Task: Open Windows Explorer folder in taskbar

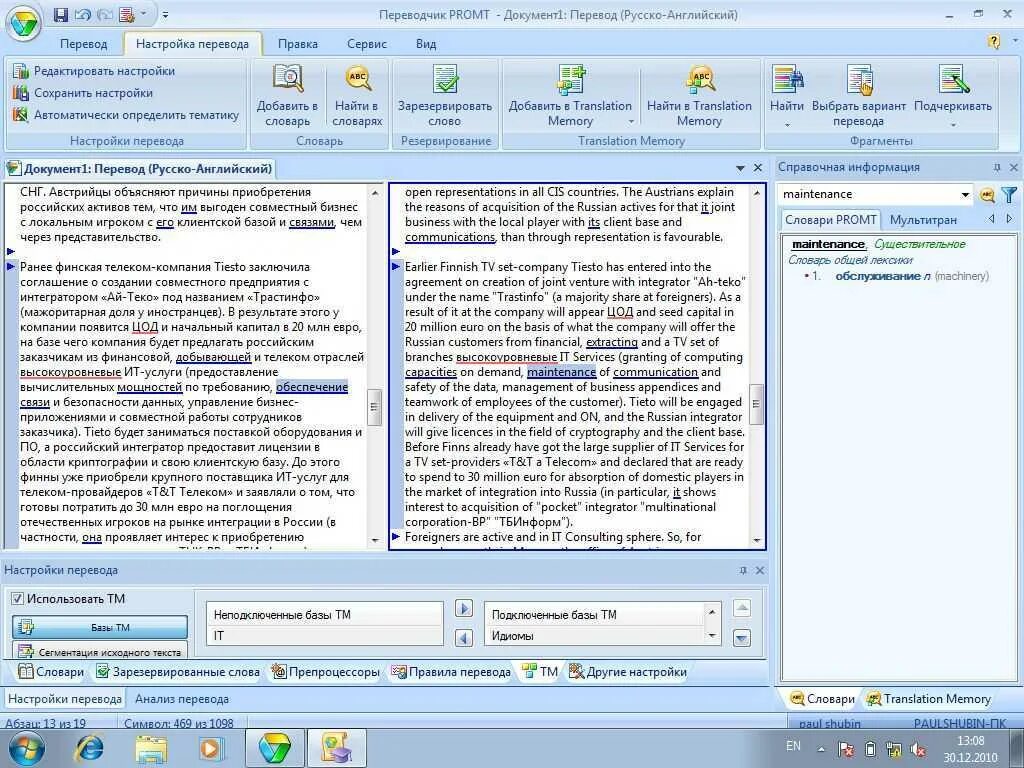Action: (x=151, y=748)
